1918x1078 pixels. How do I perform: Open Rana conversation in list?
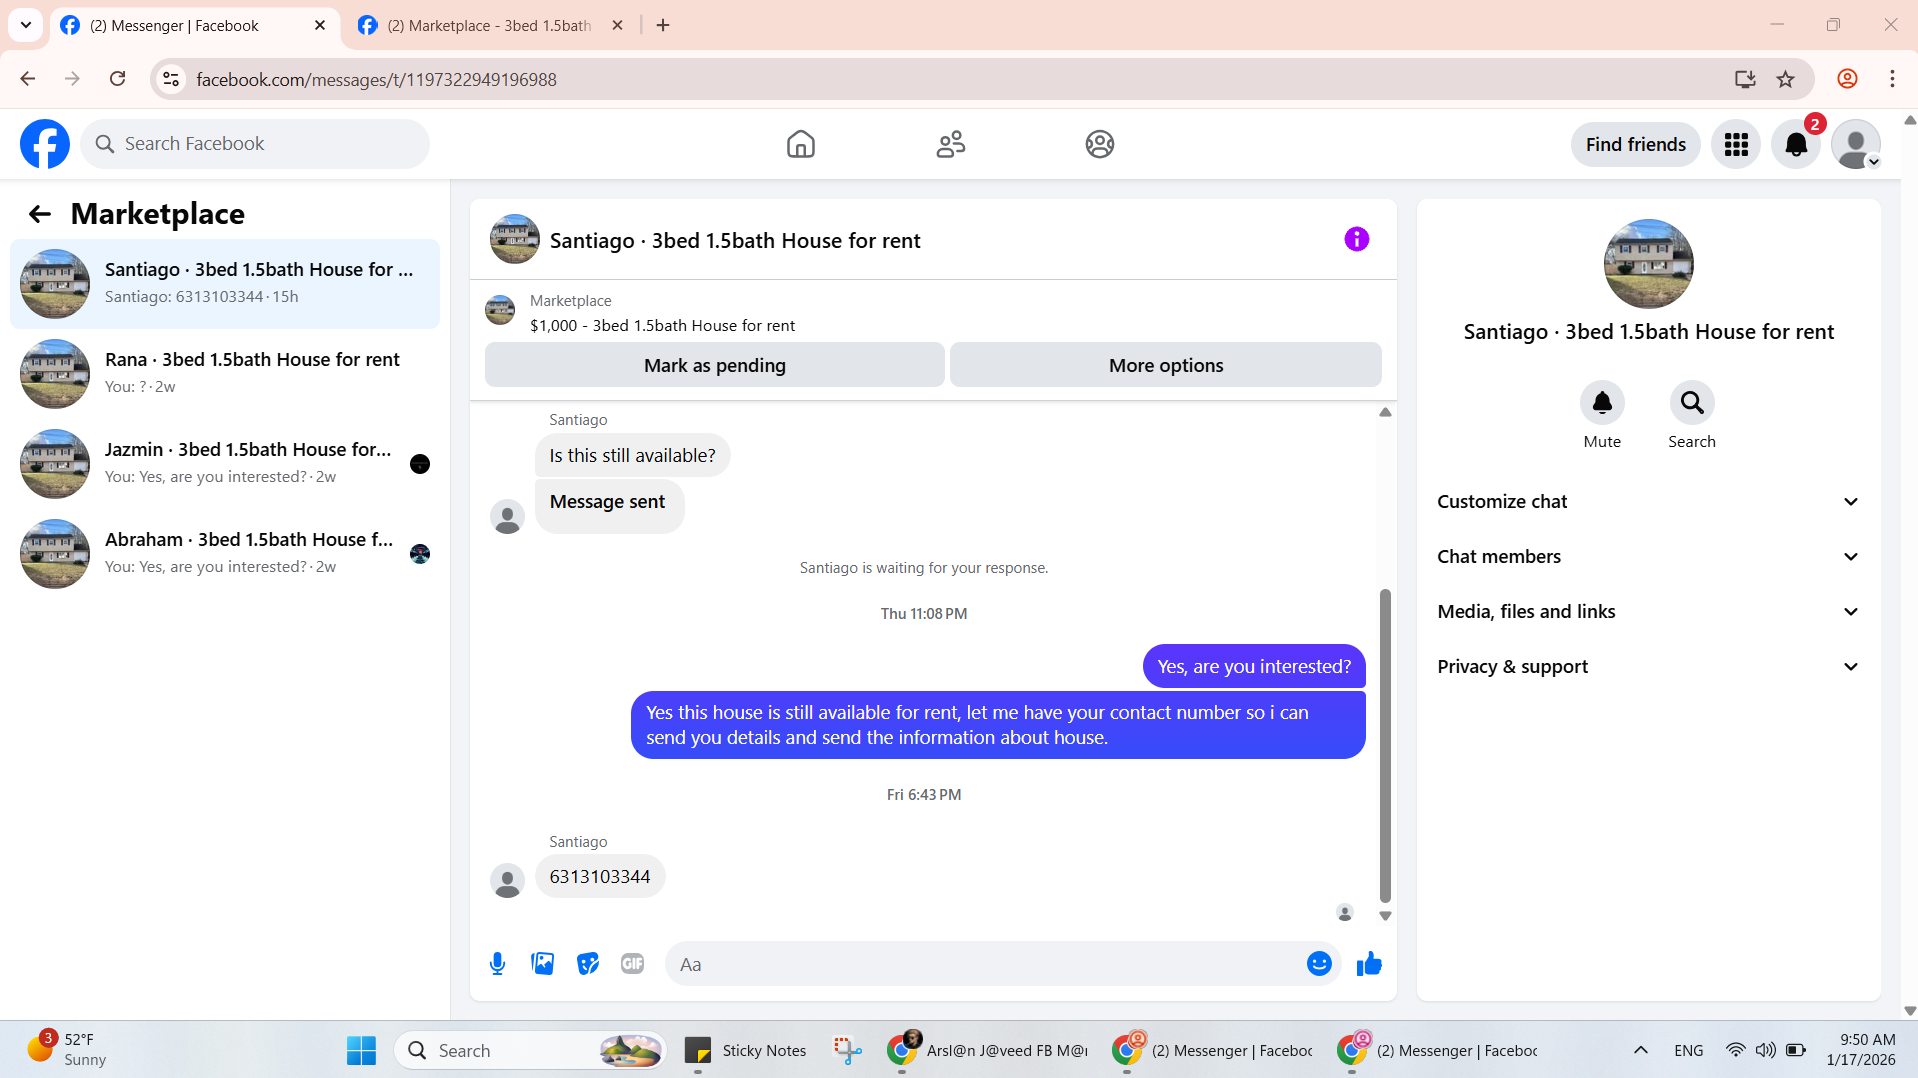[225, 374]
